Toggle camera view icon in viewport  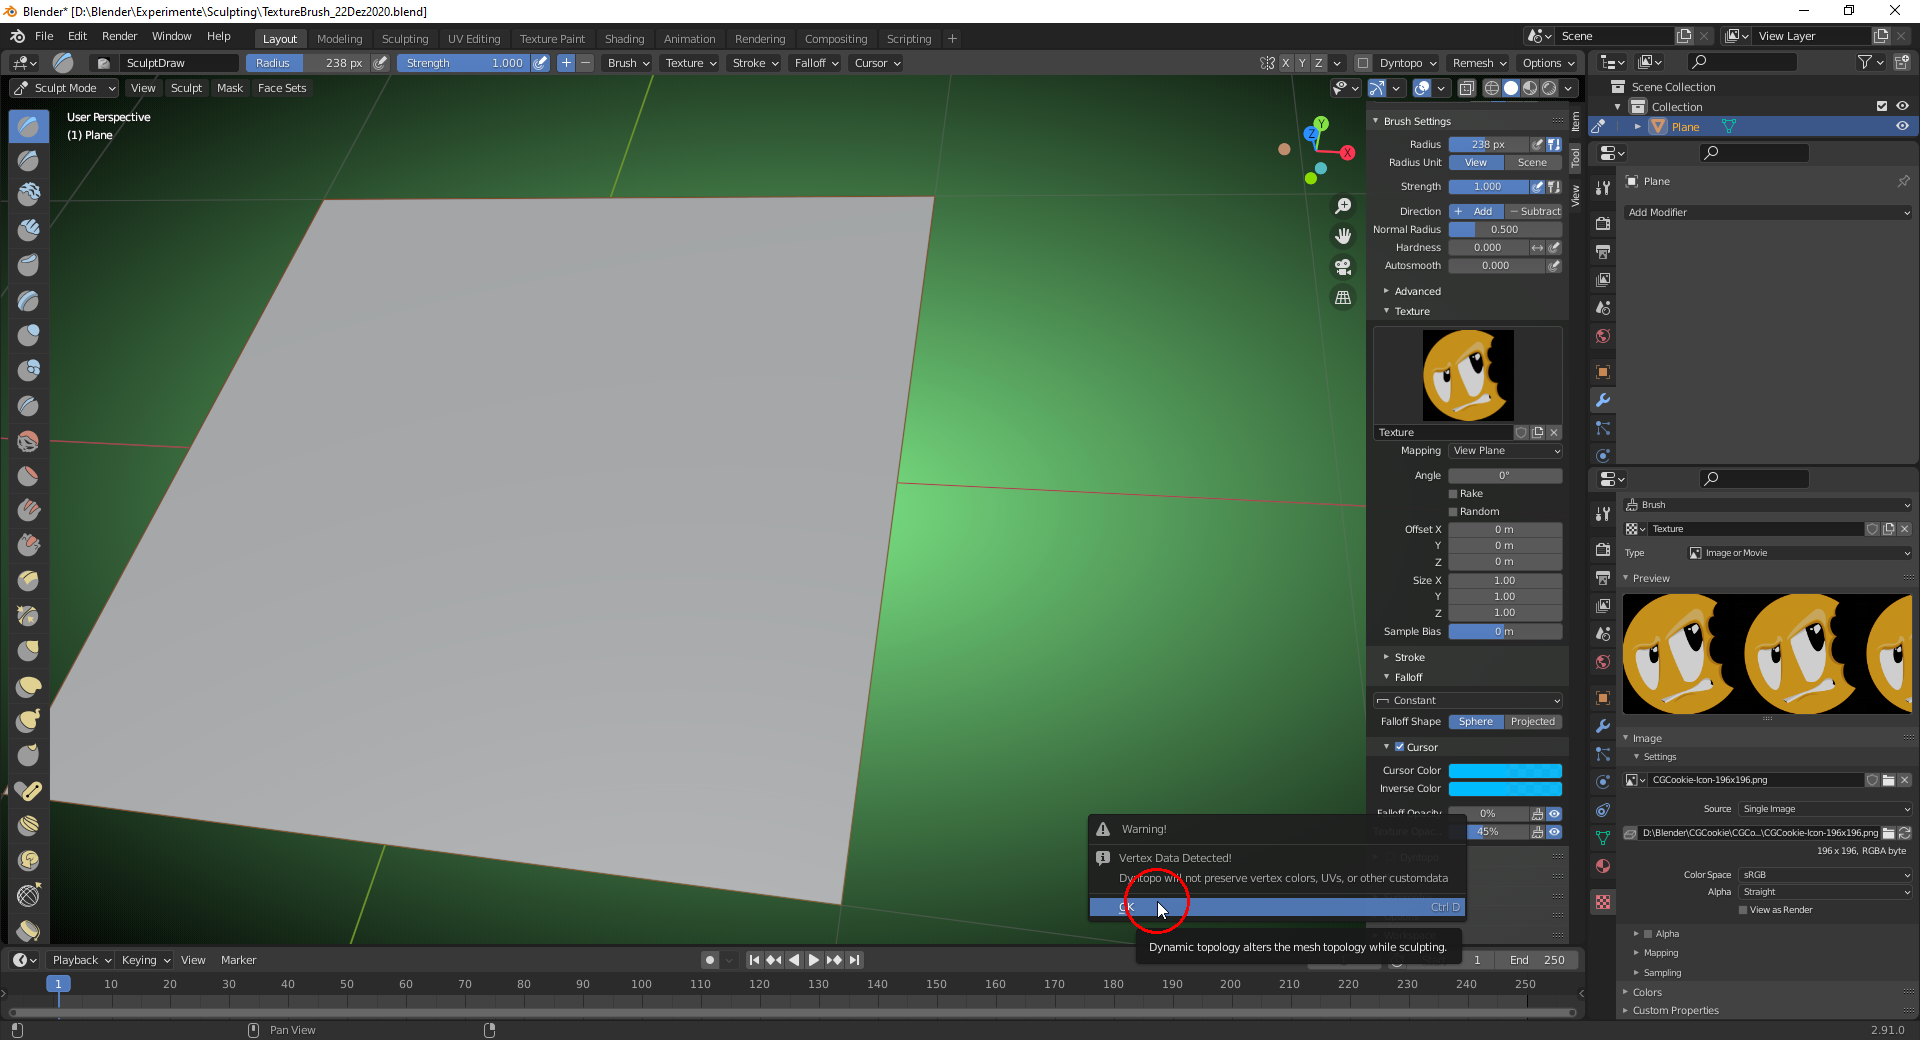click(1343, 267)
